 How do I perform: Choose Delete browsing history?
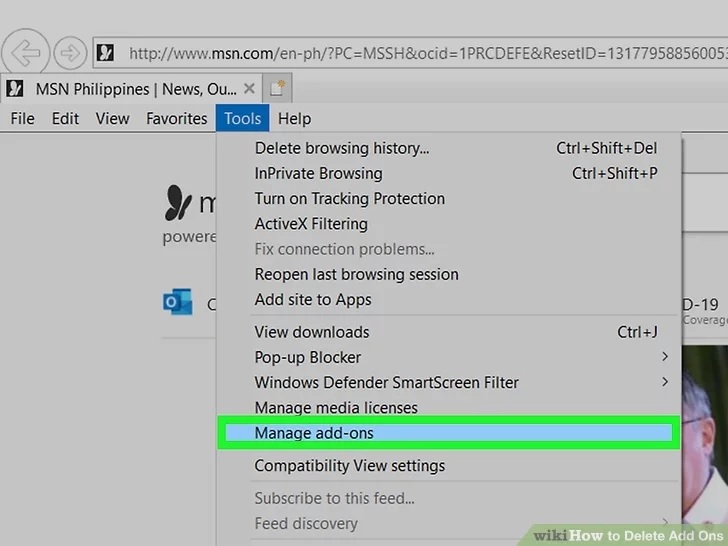coord(449,148)
